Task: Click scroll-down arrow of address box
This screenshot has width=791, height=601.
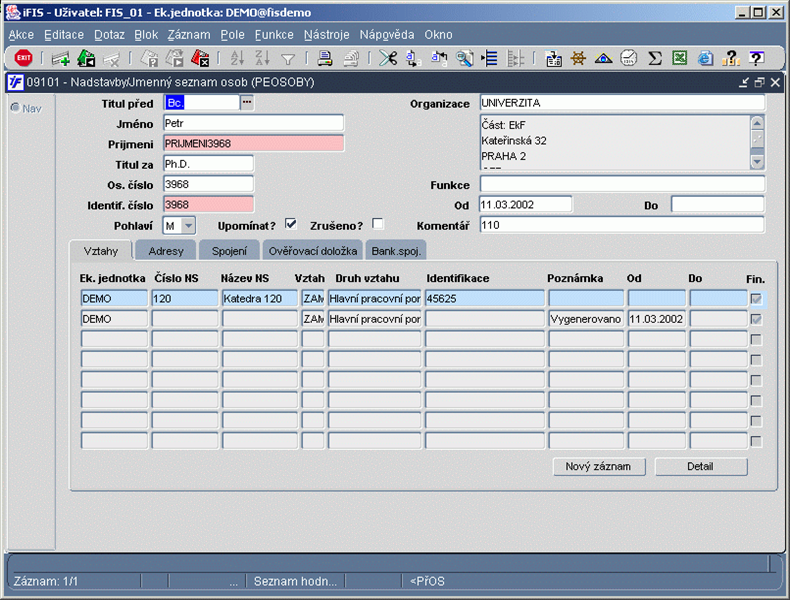Action: point(757,162)
